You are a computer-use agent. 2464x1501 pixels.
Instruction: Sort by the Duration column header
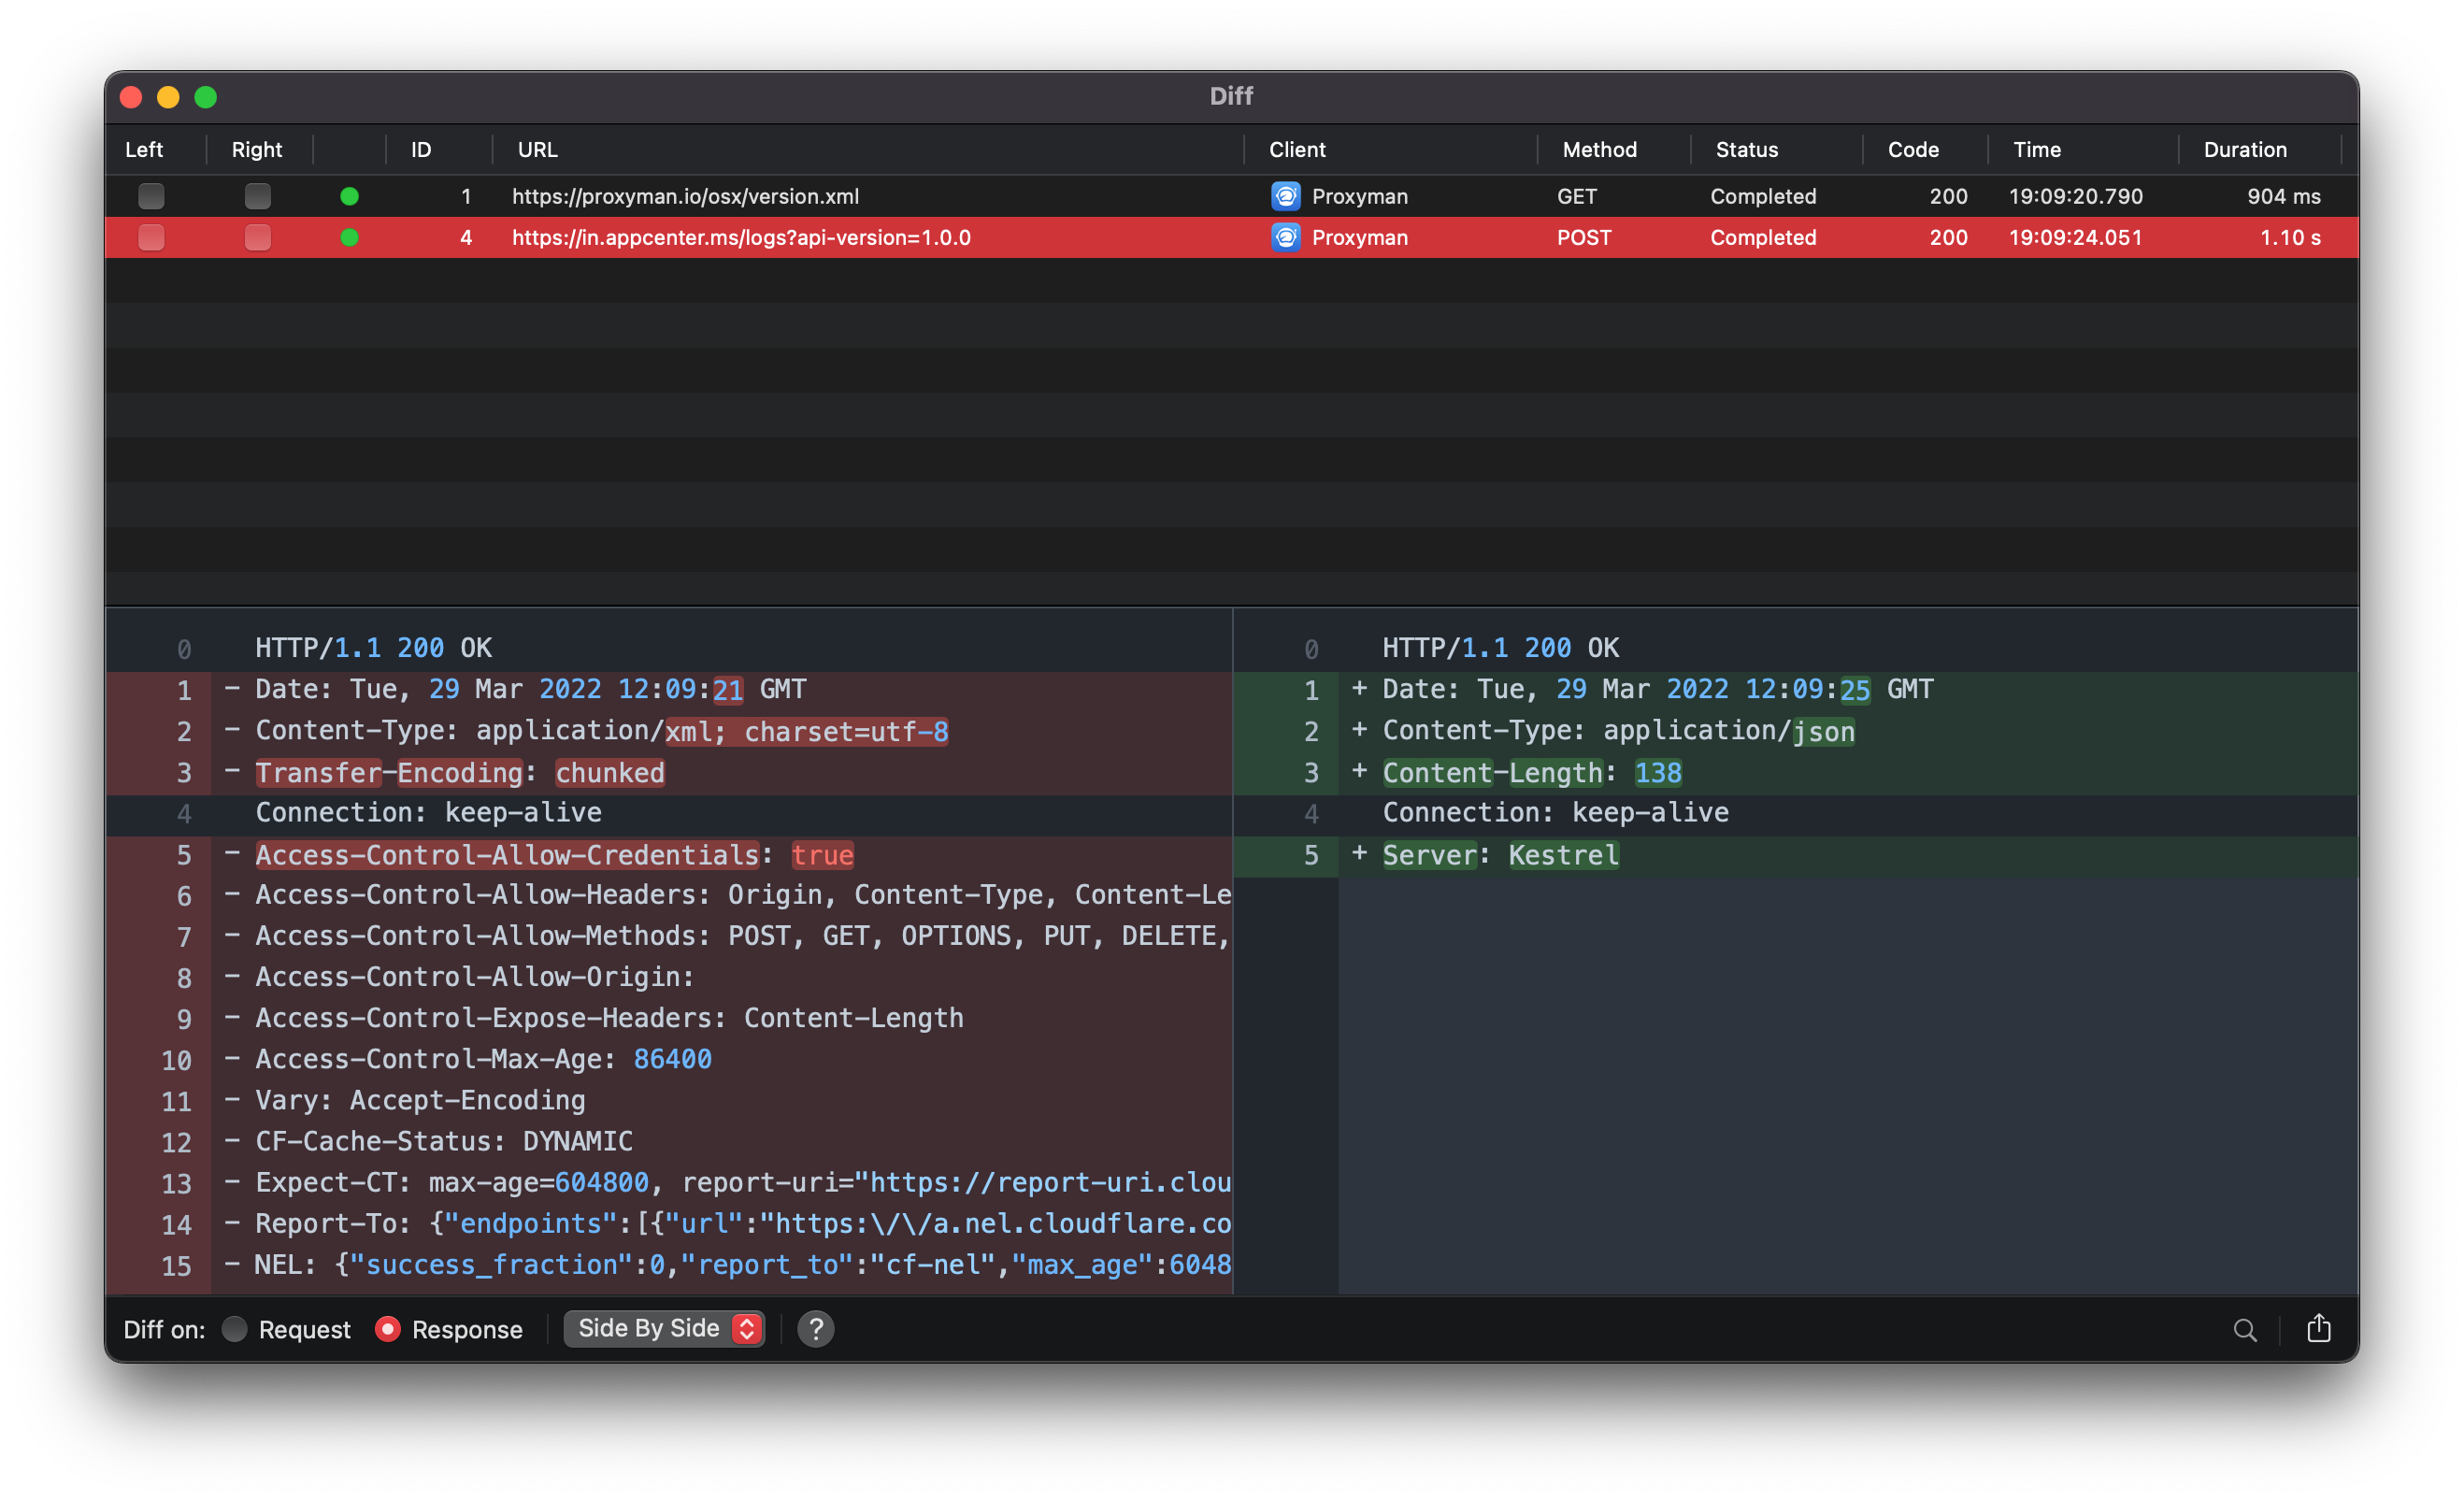click(x=2244, y=149)
